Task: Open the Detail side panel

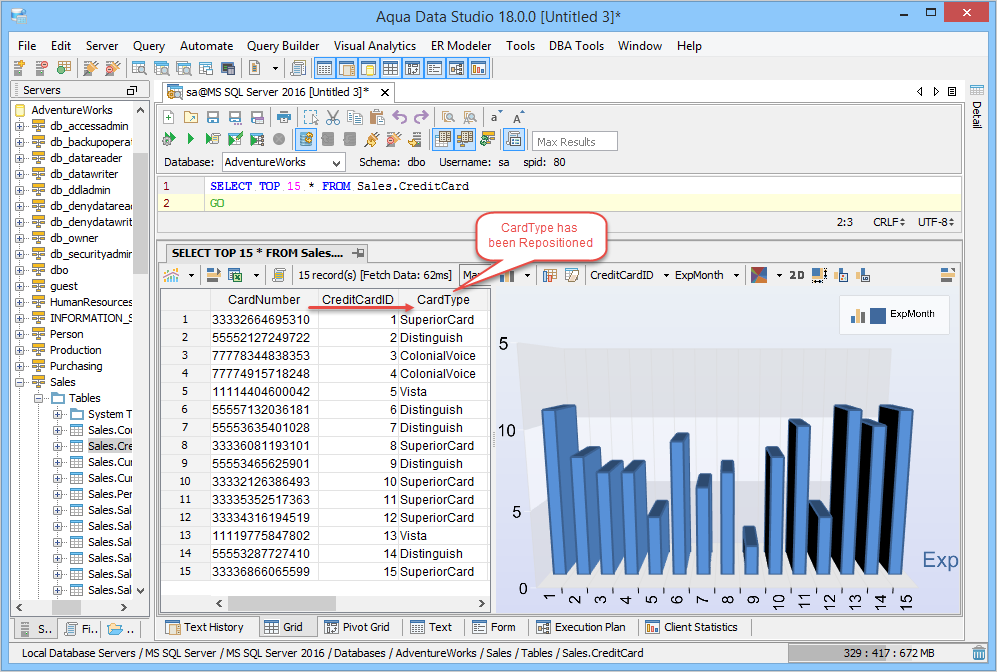Action: (977, 113)
